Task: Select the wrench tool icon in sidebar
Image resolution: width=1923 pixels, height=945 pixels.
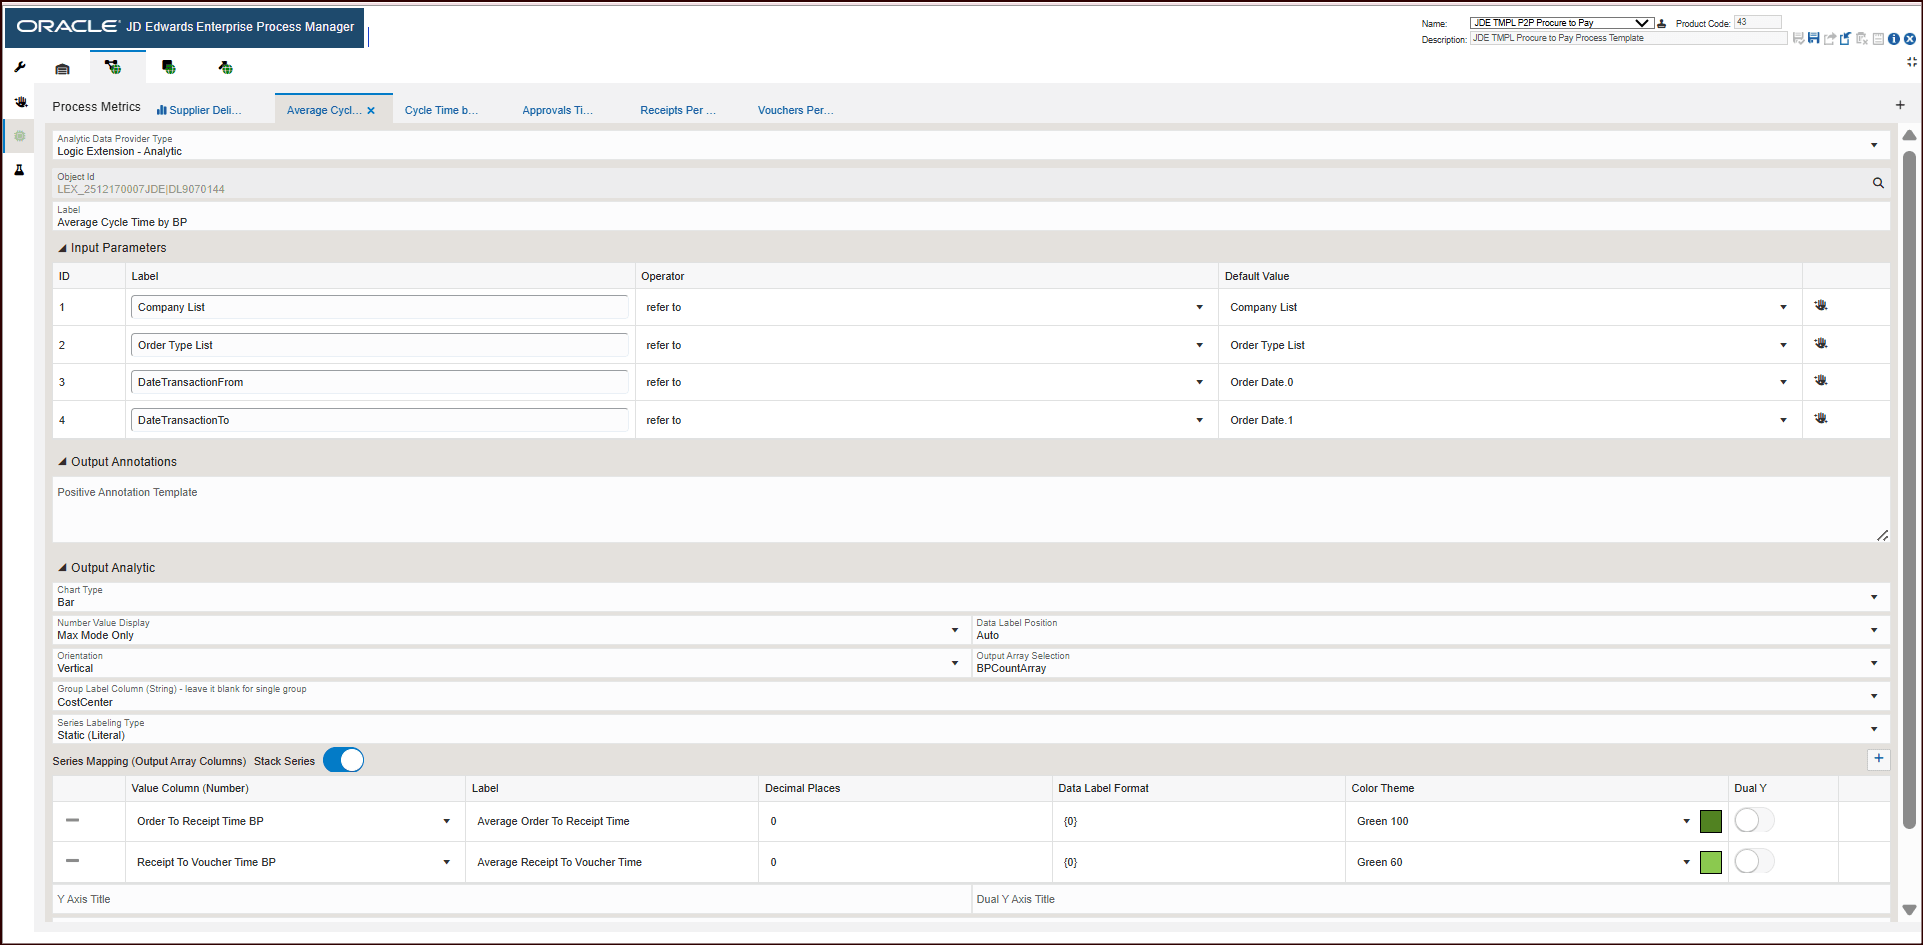Action: (18, 67)
